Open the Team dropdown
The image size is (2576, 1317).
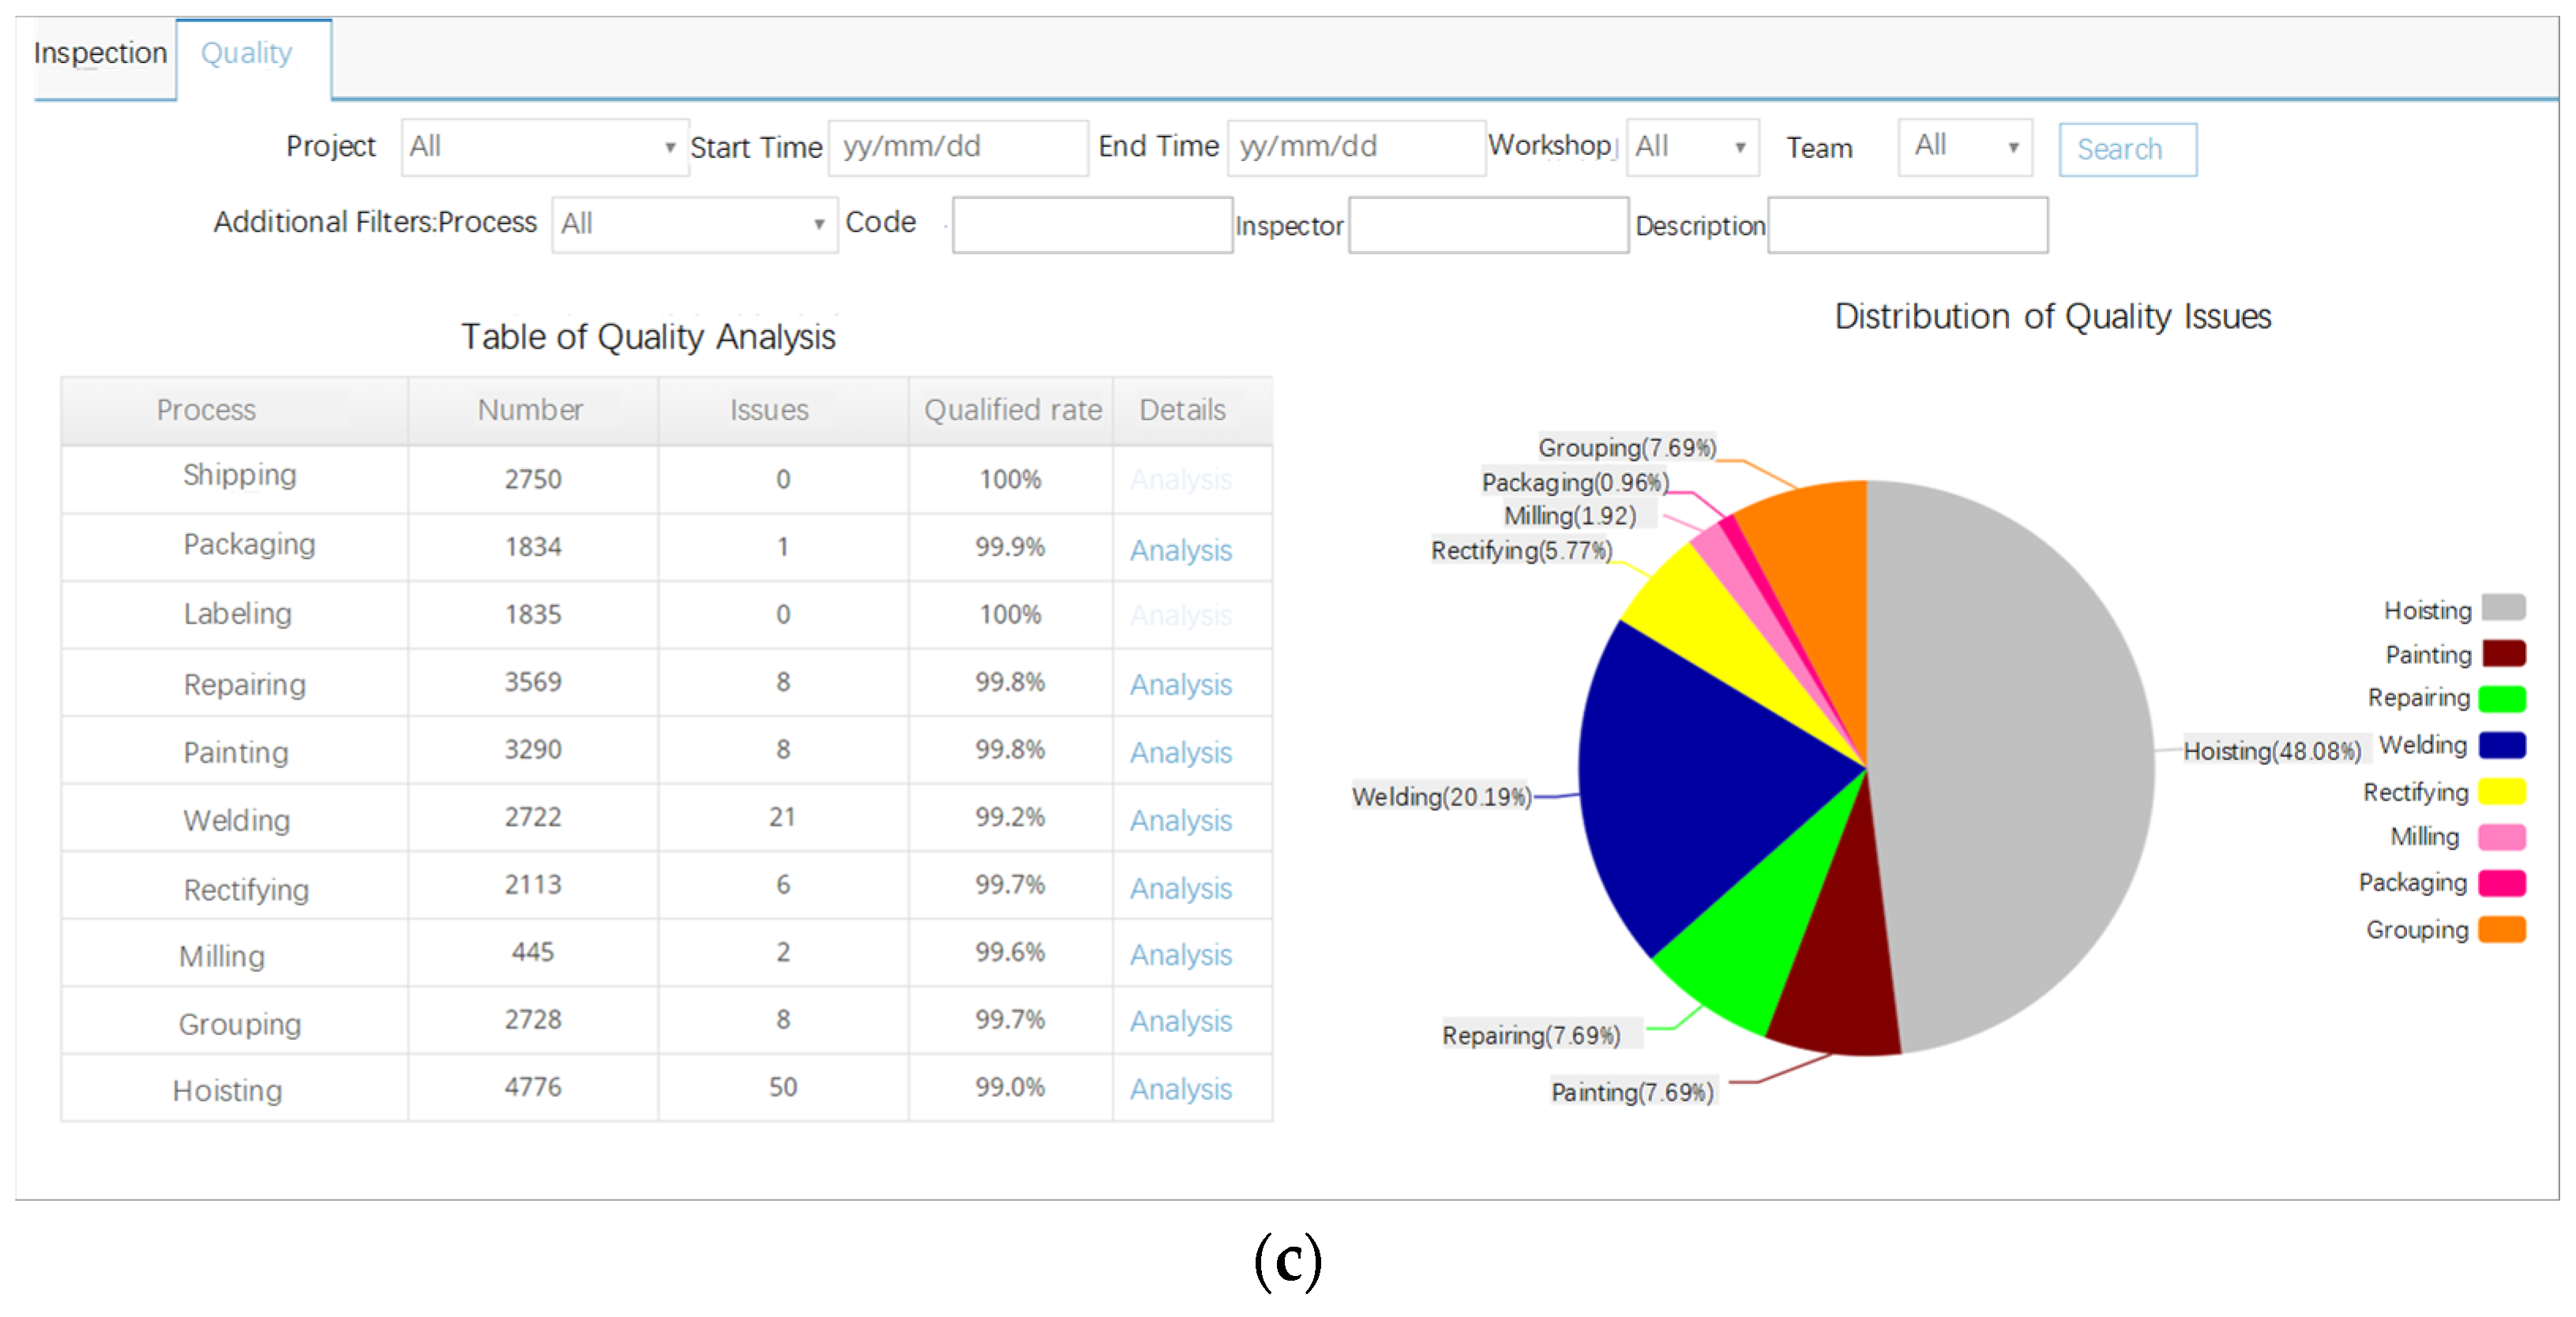click(x=1964, y=148)
